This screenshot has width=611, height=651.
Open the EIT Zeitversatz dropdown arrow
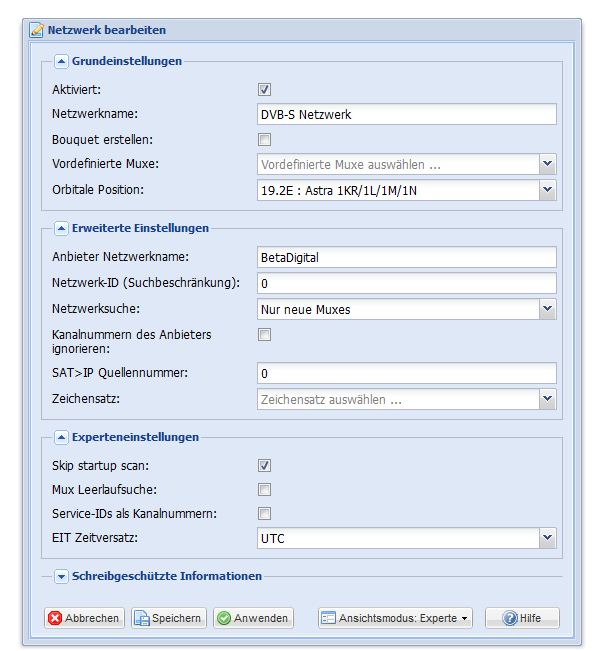(547, 538)
